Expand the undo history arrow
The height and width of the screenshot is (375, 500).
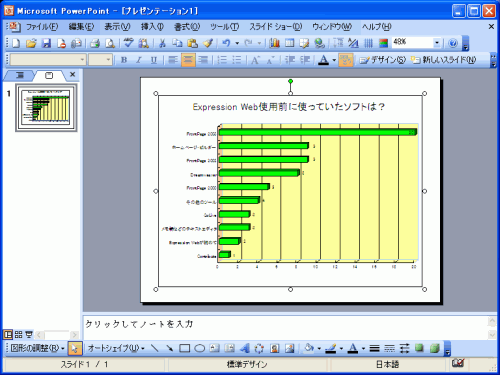237,43
